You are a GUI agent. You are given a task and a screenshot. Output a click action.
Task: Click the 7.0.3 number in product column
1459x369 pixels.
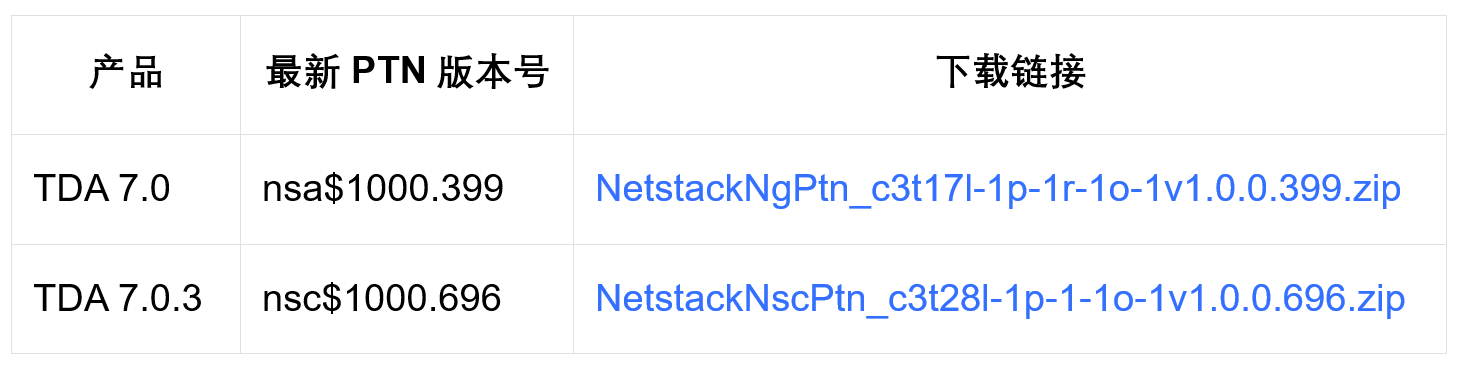159,298
